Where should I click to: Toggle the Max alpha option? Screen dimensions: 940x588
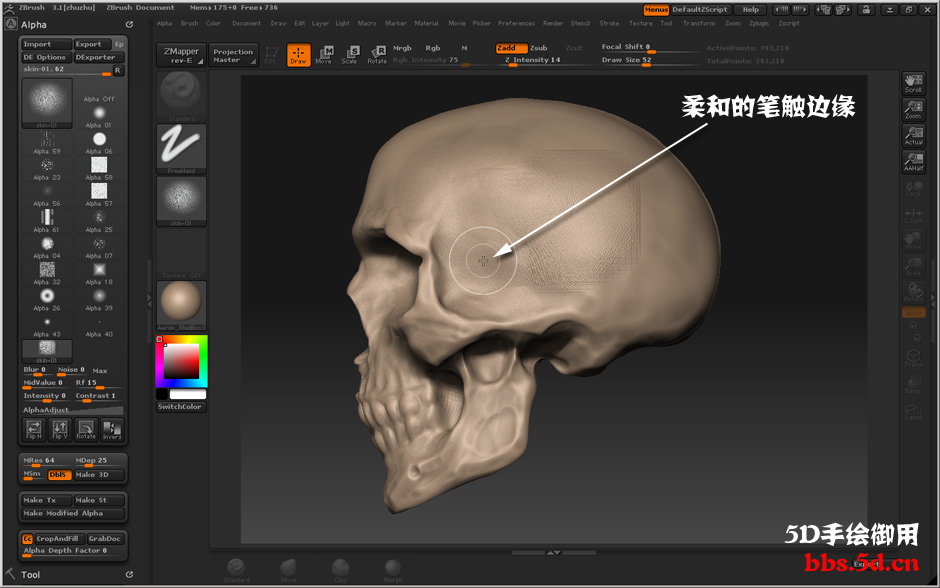click(100, 370)
